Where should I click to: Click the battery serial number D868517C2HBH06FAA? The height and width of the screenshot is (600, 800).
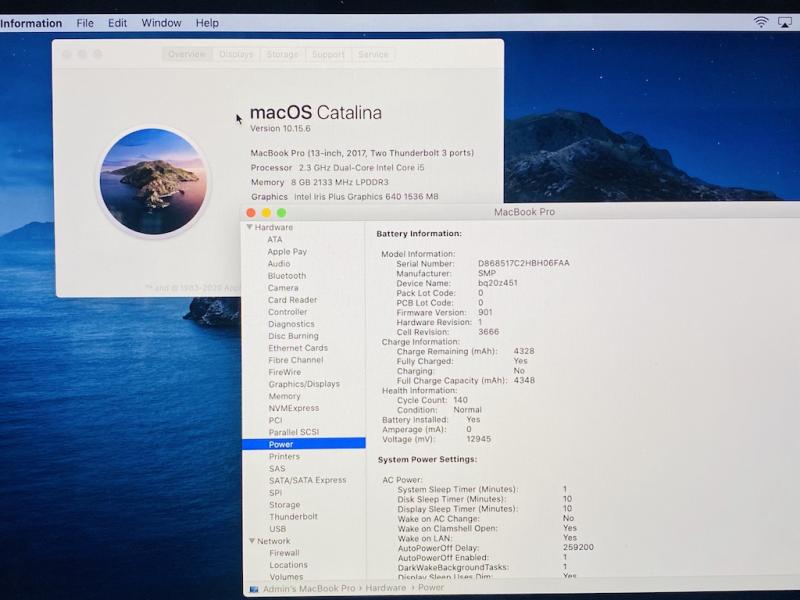523,263
